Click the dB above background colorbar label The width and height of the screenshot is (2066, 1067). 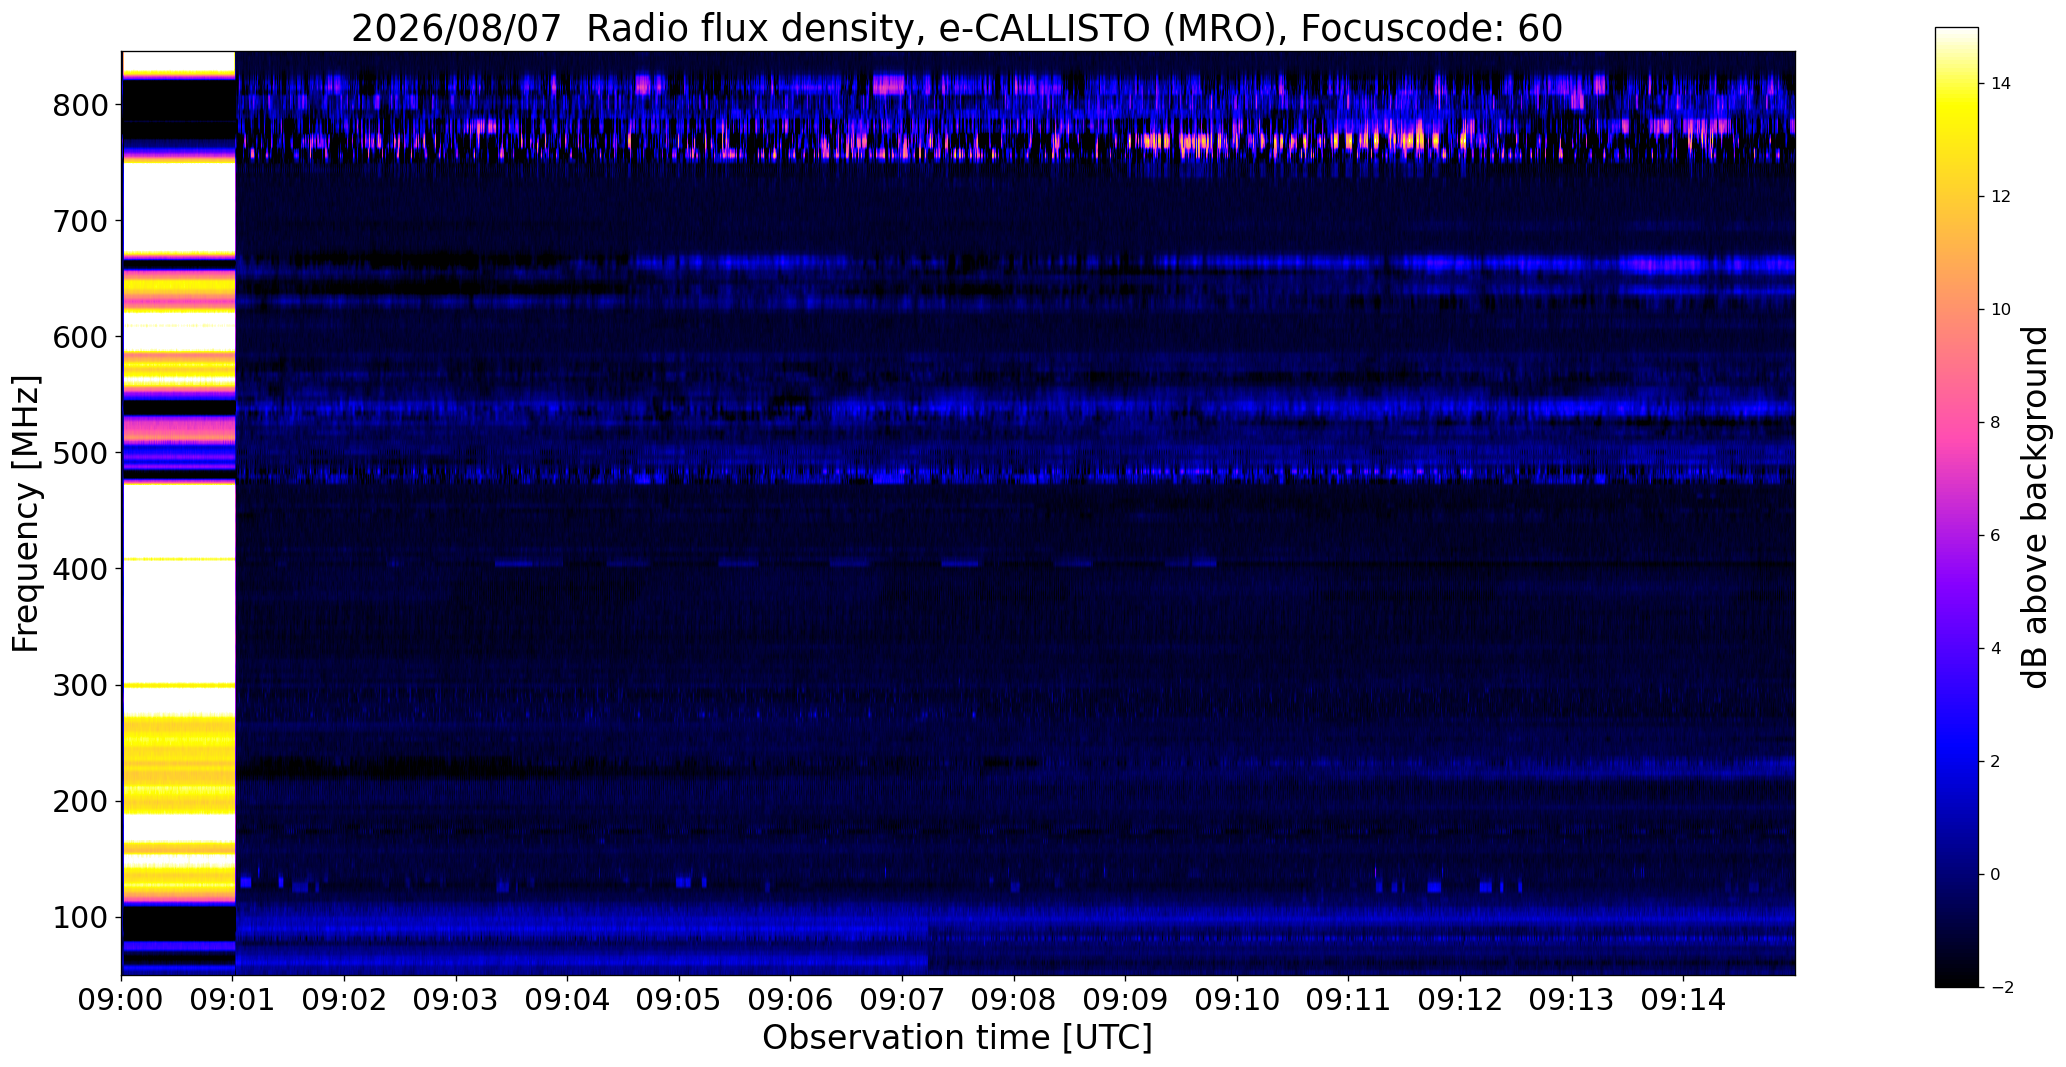[2035, 507]
